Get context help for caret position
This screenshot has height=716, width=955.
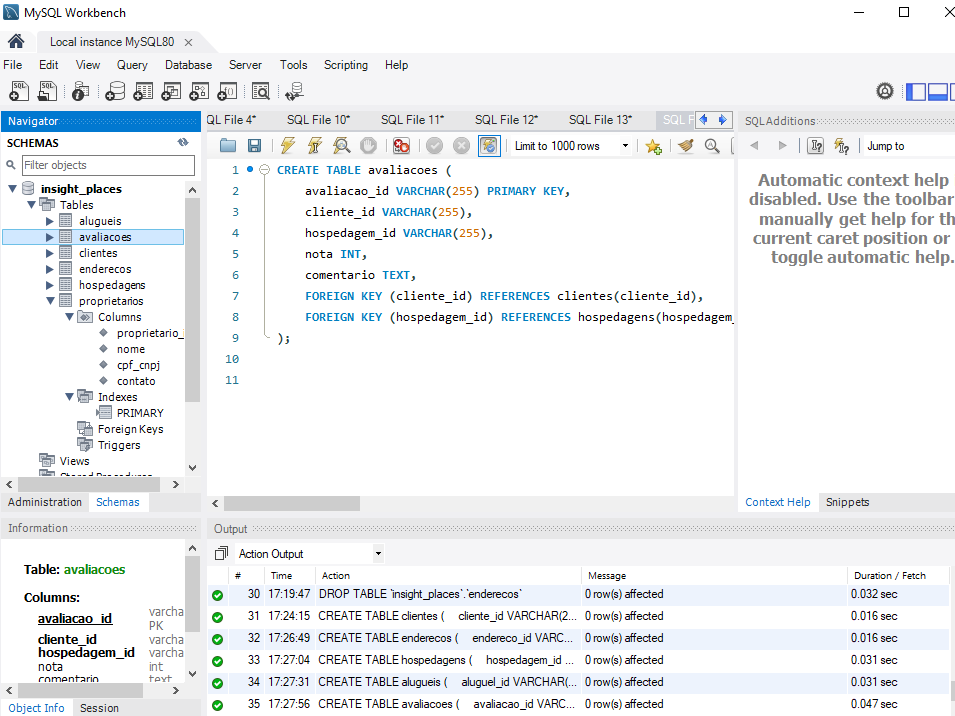tap(816, 146)
